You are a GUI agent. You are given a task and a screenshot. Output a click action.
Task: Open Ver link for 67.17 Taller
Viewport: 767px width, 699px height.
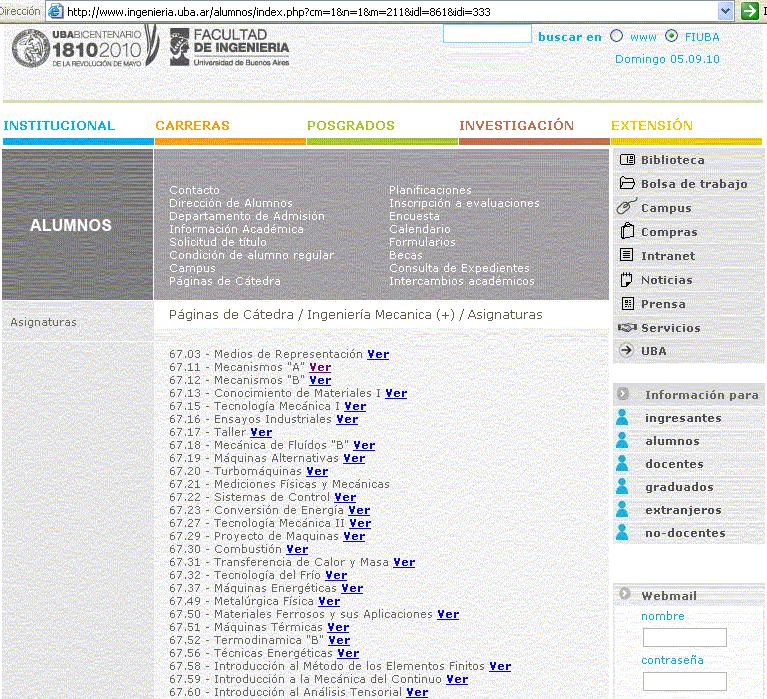point(261,432)
